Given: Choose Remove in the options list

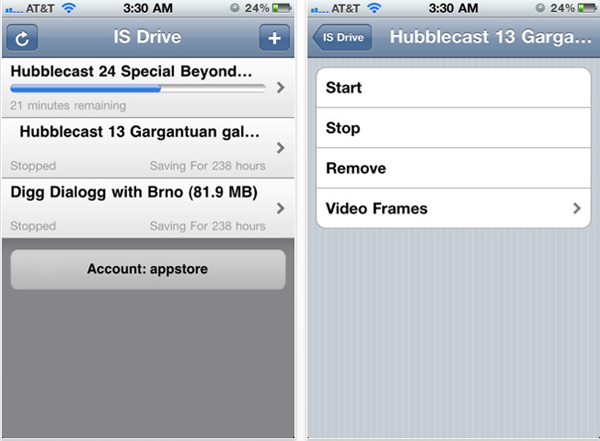Looking at the screenshot, I should (x=453, y=168).
